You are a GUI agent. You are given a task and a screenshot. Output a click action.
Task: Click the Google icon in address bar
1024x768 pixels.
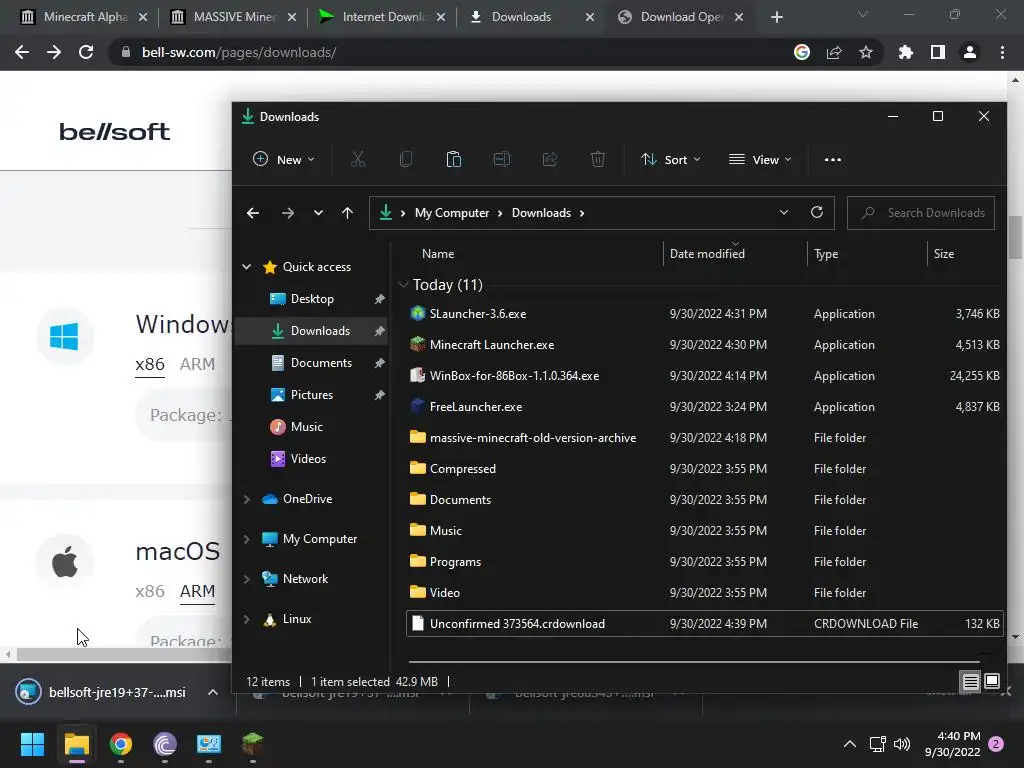(802, 52)
